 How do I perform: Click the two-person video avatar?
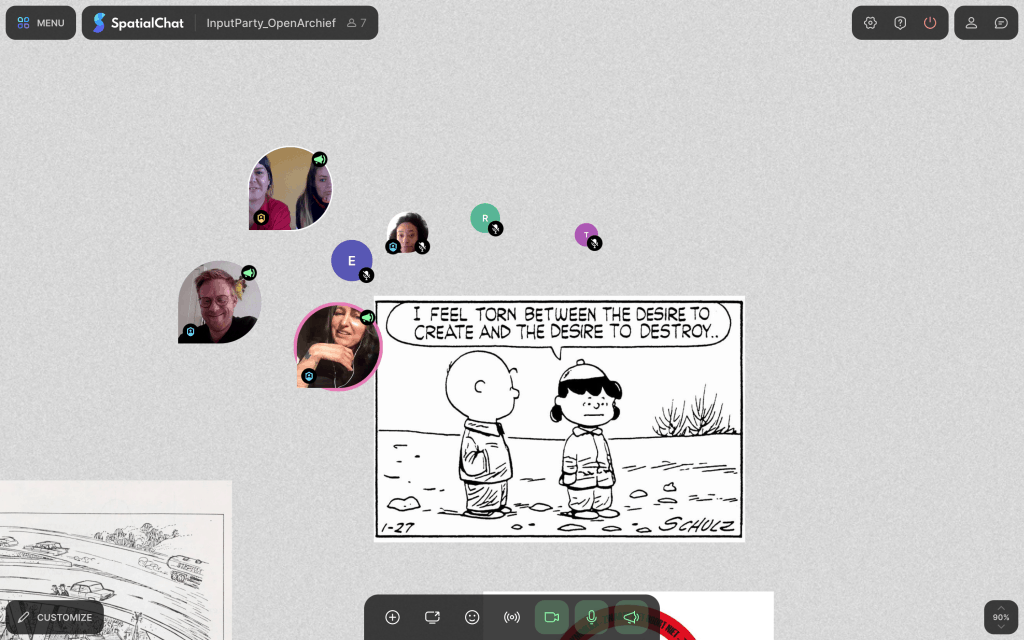pyautogui.click(x=291, y=188)
